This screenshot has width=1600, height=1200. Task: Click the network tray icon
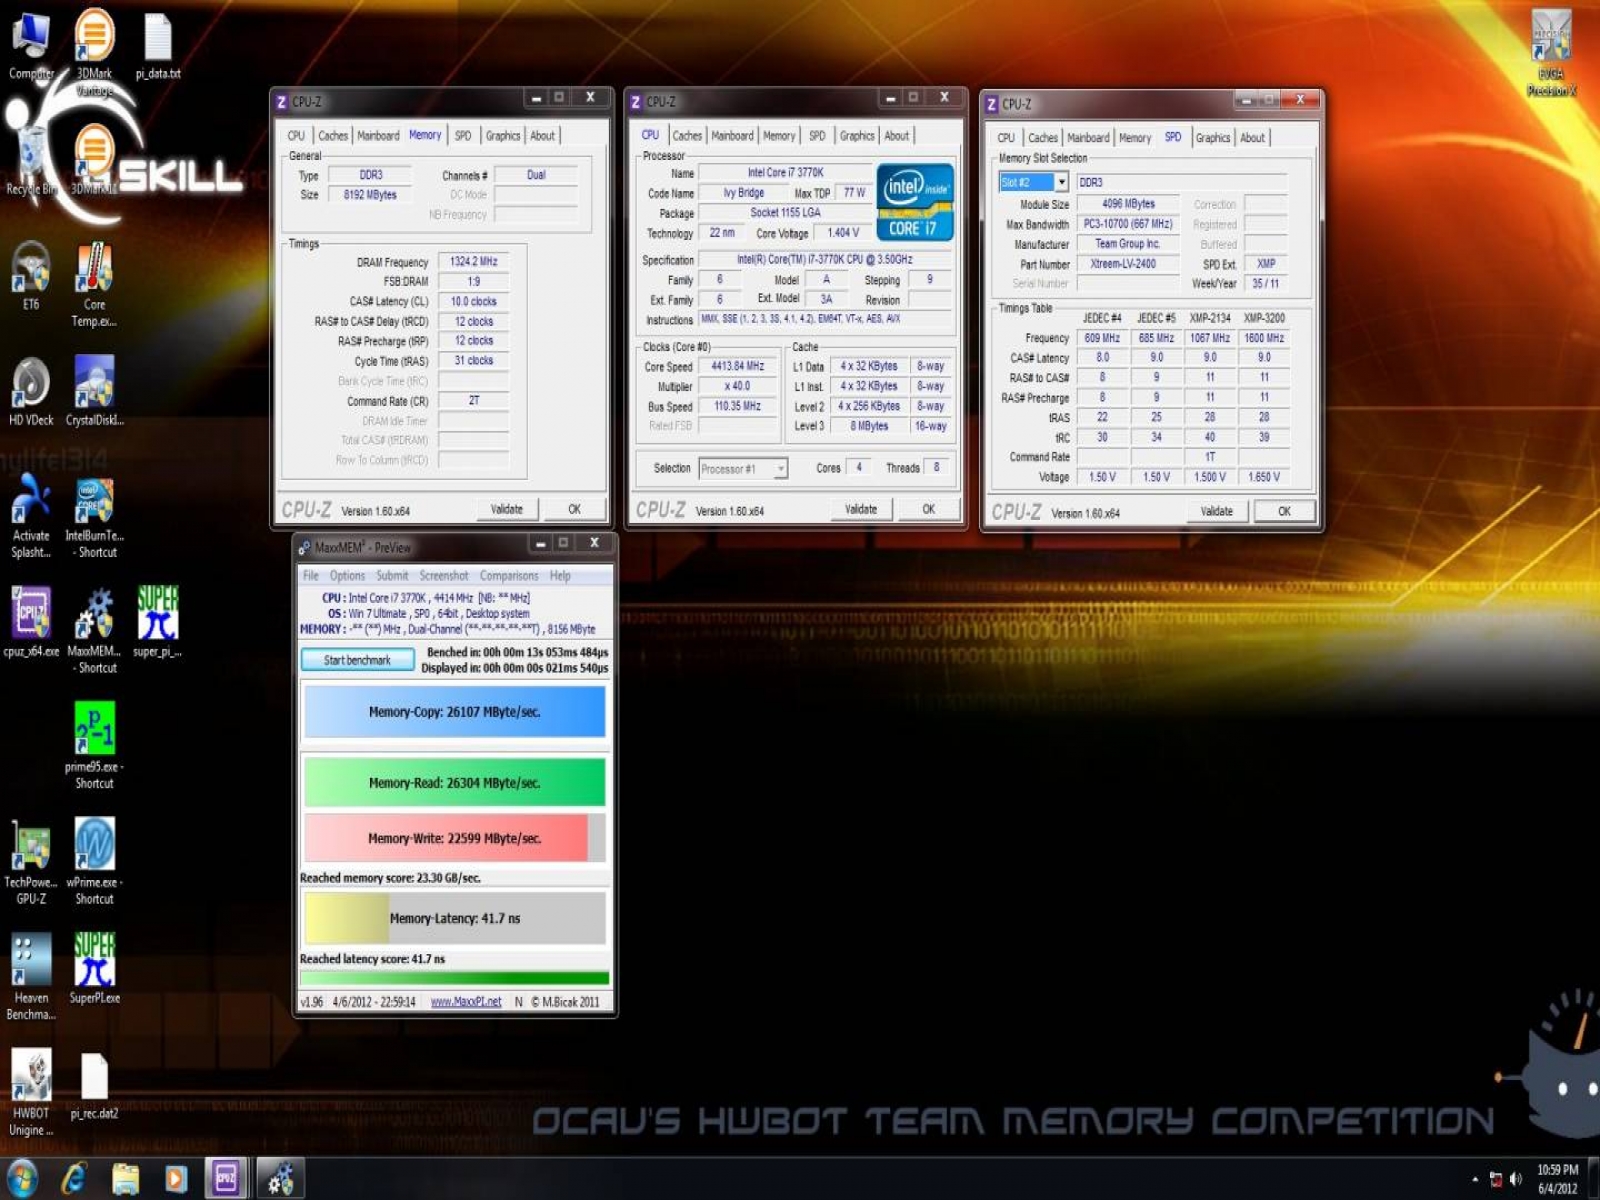click(x=1496, y=1179)
